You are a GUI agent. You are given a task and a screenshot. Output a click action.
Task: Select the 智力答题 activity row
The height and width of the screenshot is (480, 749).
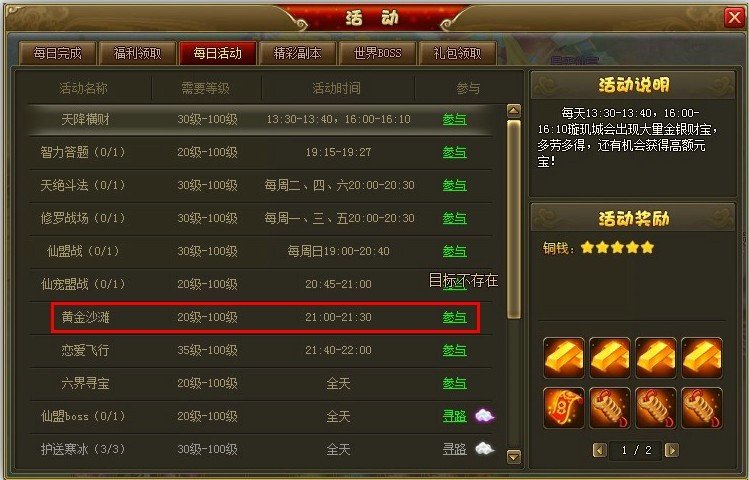tap(261, 152)
